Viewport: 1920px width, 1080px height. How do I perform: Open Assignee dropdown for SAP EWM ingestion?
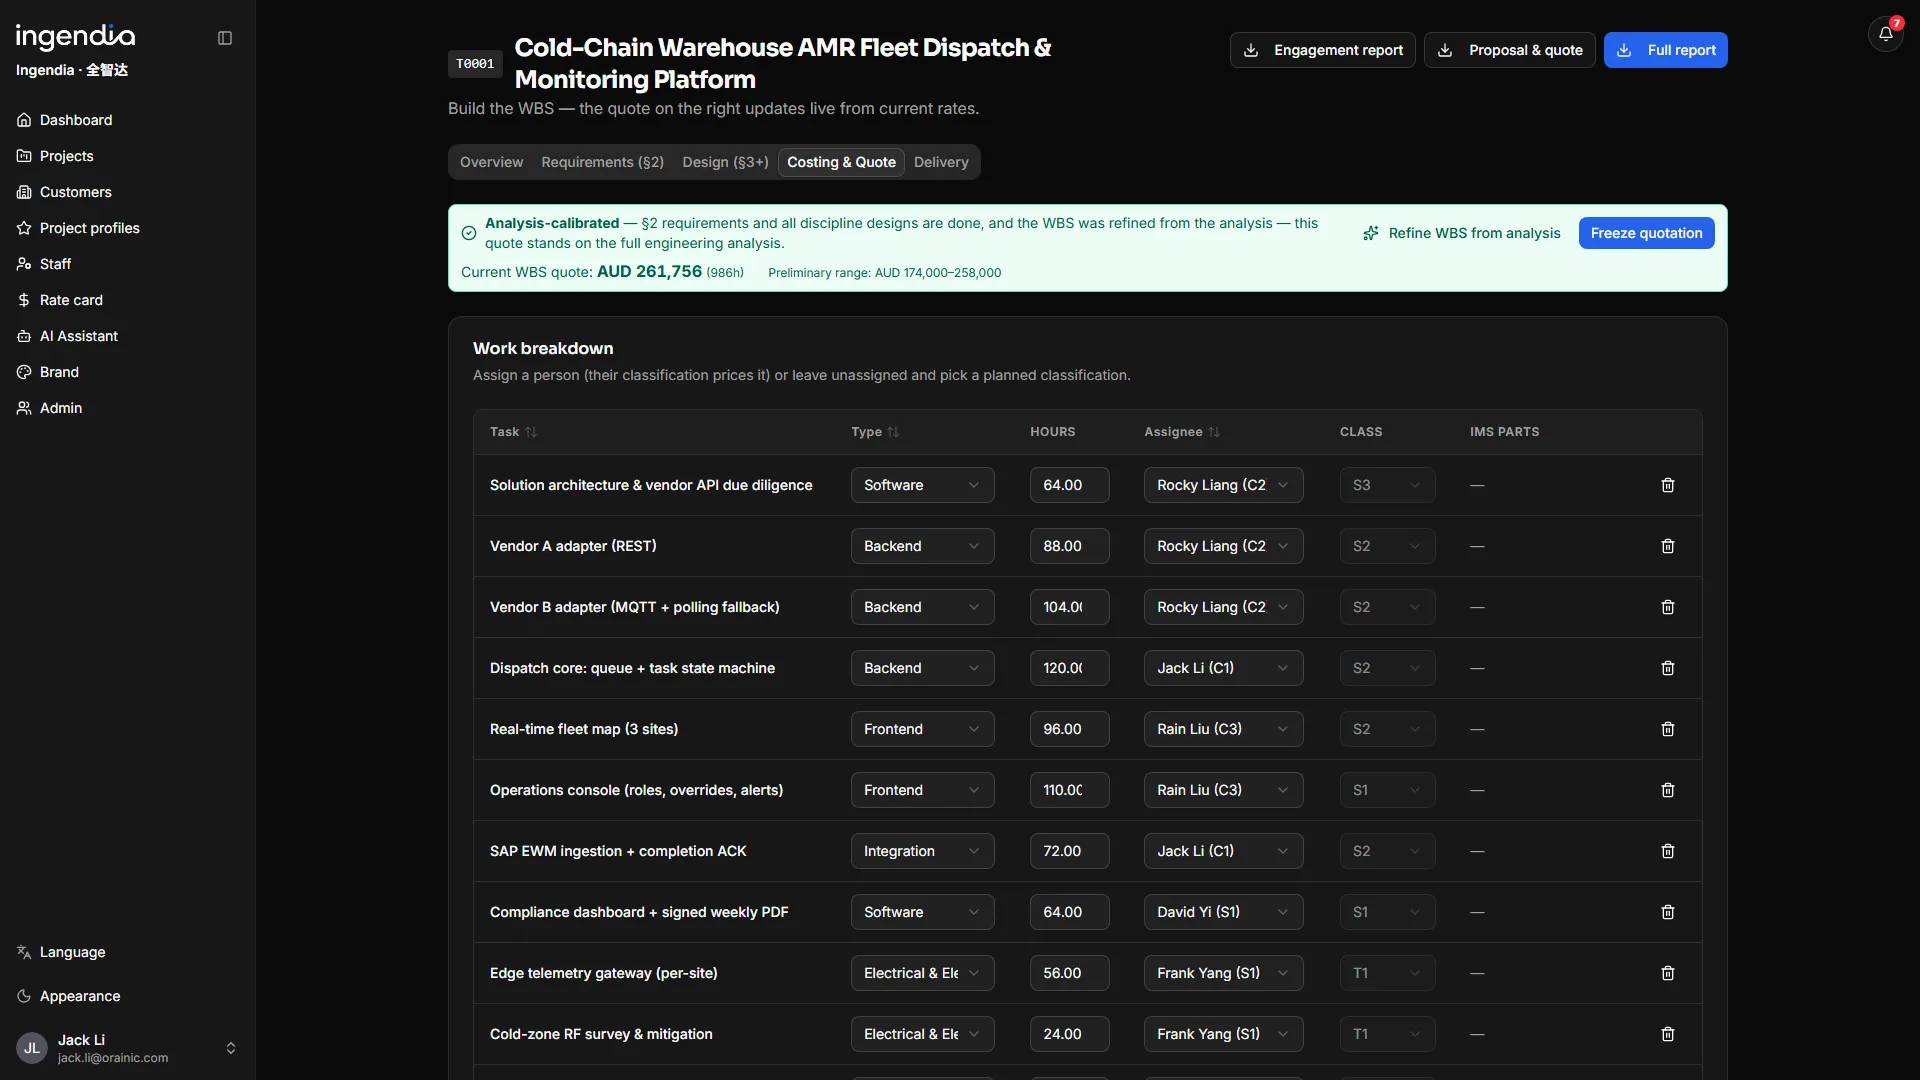tap(1223, 851)
